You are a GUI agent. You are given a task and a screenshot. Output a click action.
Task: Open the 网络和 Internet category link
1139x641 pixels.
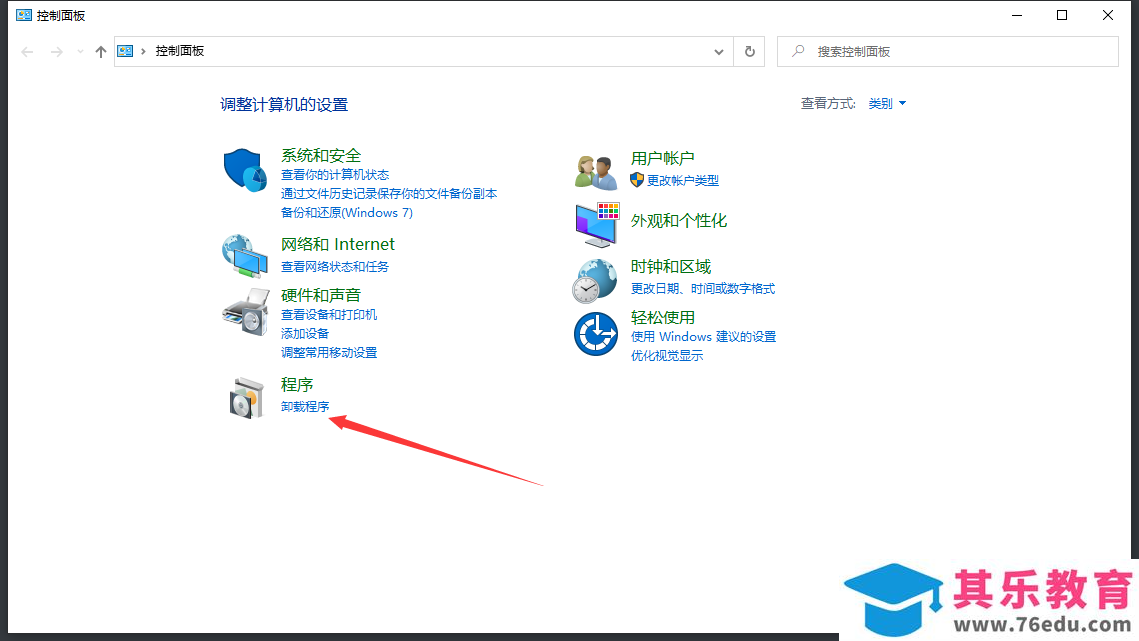pos(338,244)
